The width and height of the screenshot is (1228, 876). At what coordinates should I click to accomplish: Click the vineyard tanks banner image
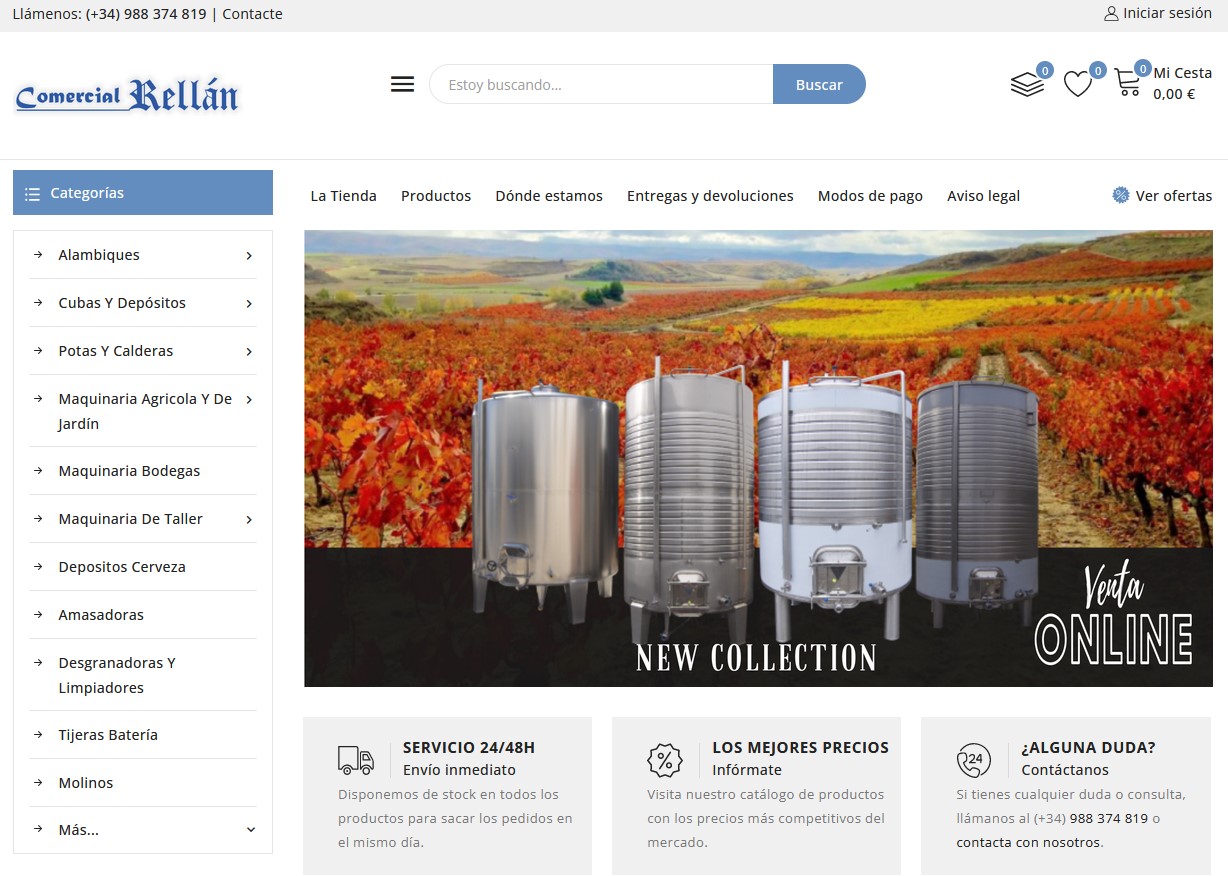(758, 459)
